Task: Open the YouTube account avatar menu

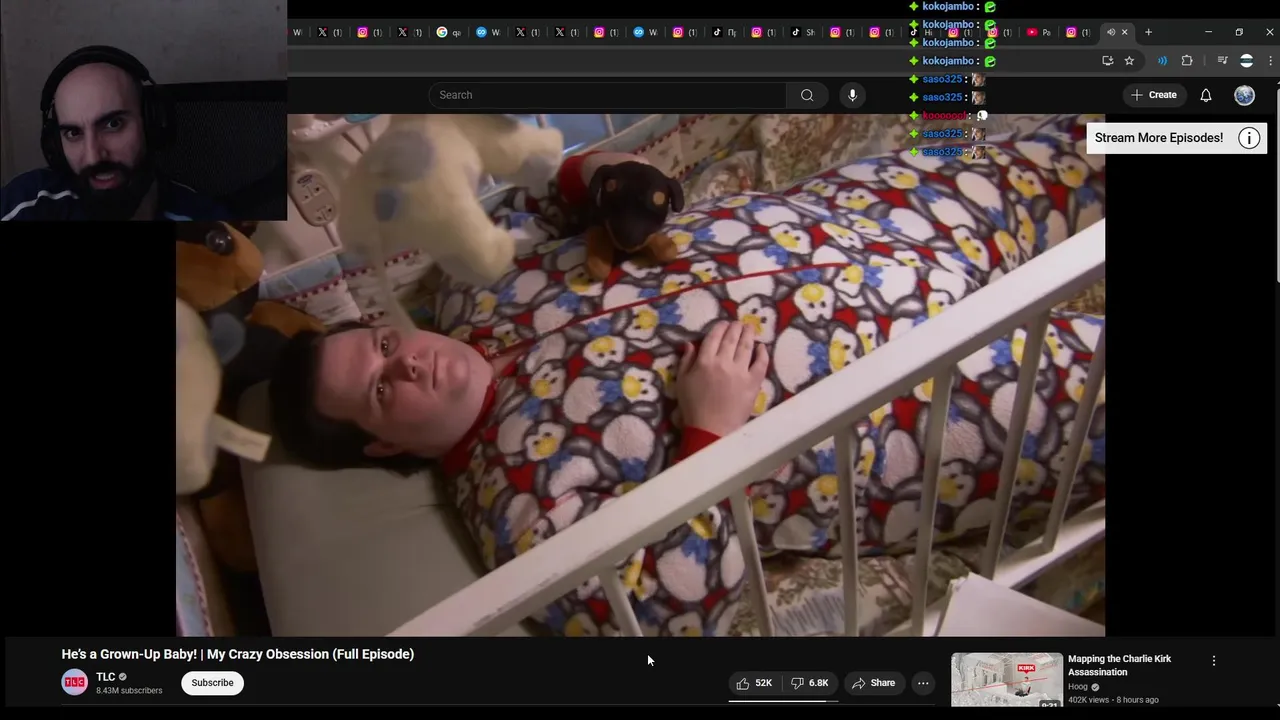Action: 1244,95
